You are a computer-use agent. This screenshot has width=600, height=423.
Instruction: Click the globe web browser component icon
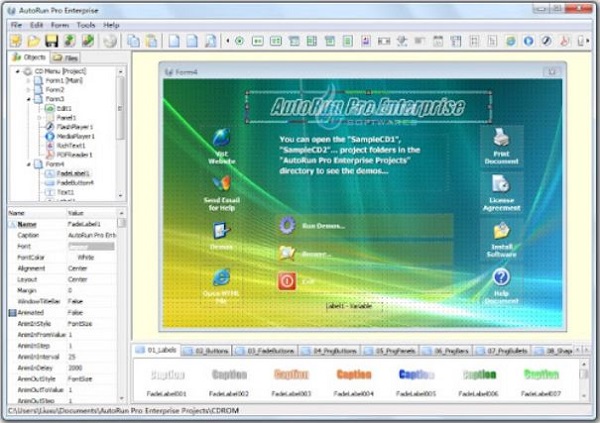coord(510,41)
